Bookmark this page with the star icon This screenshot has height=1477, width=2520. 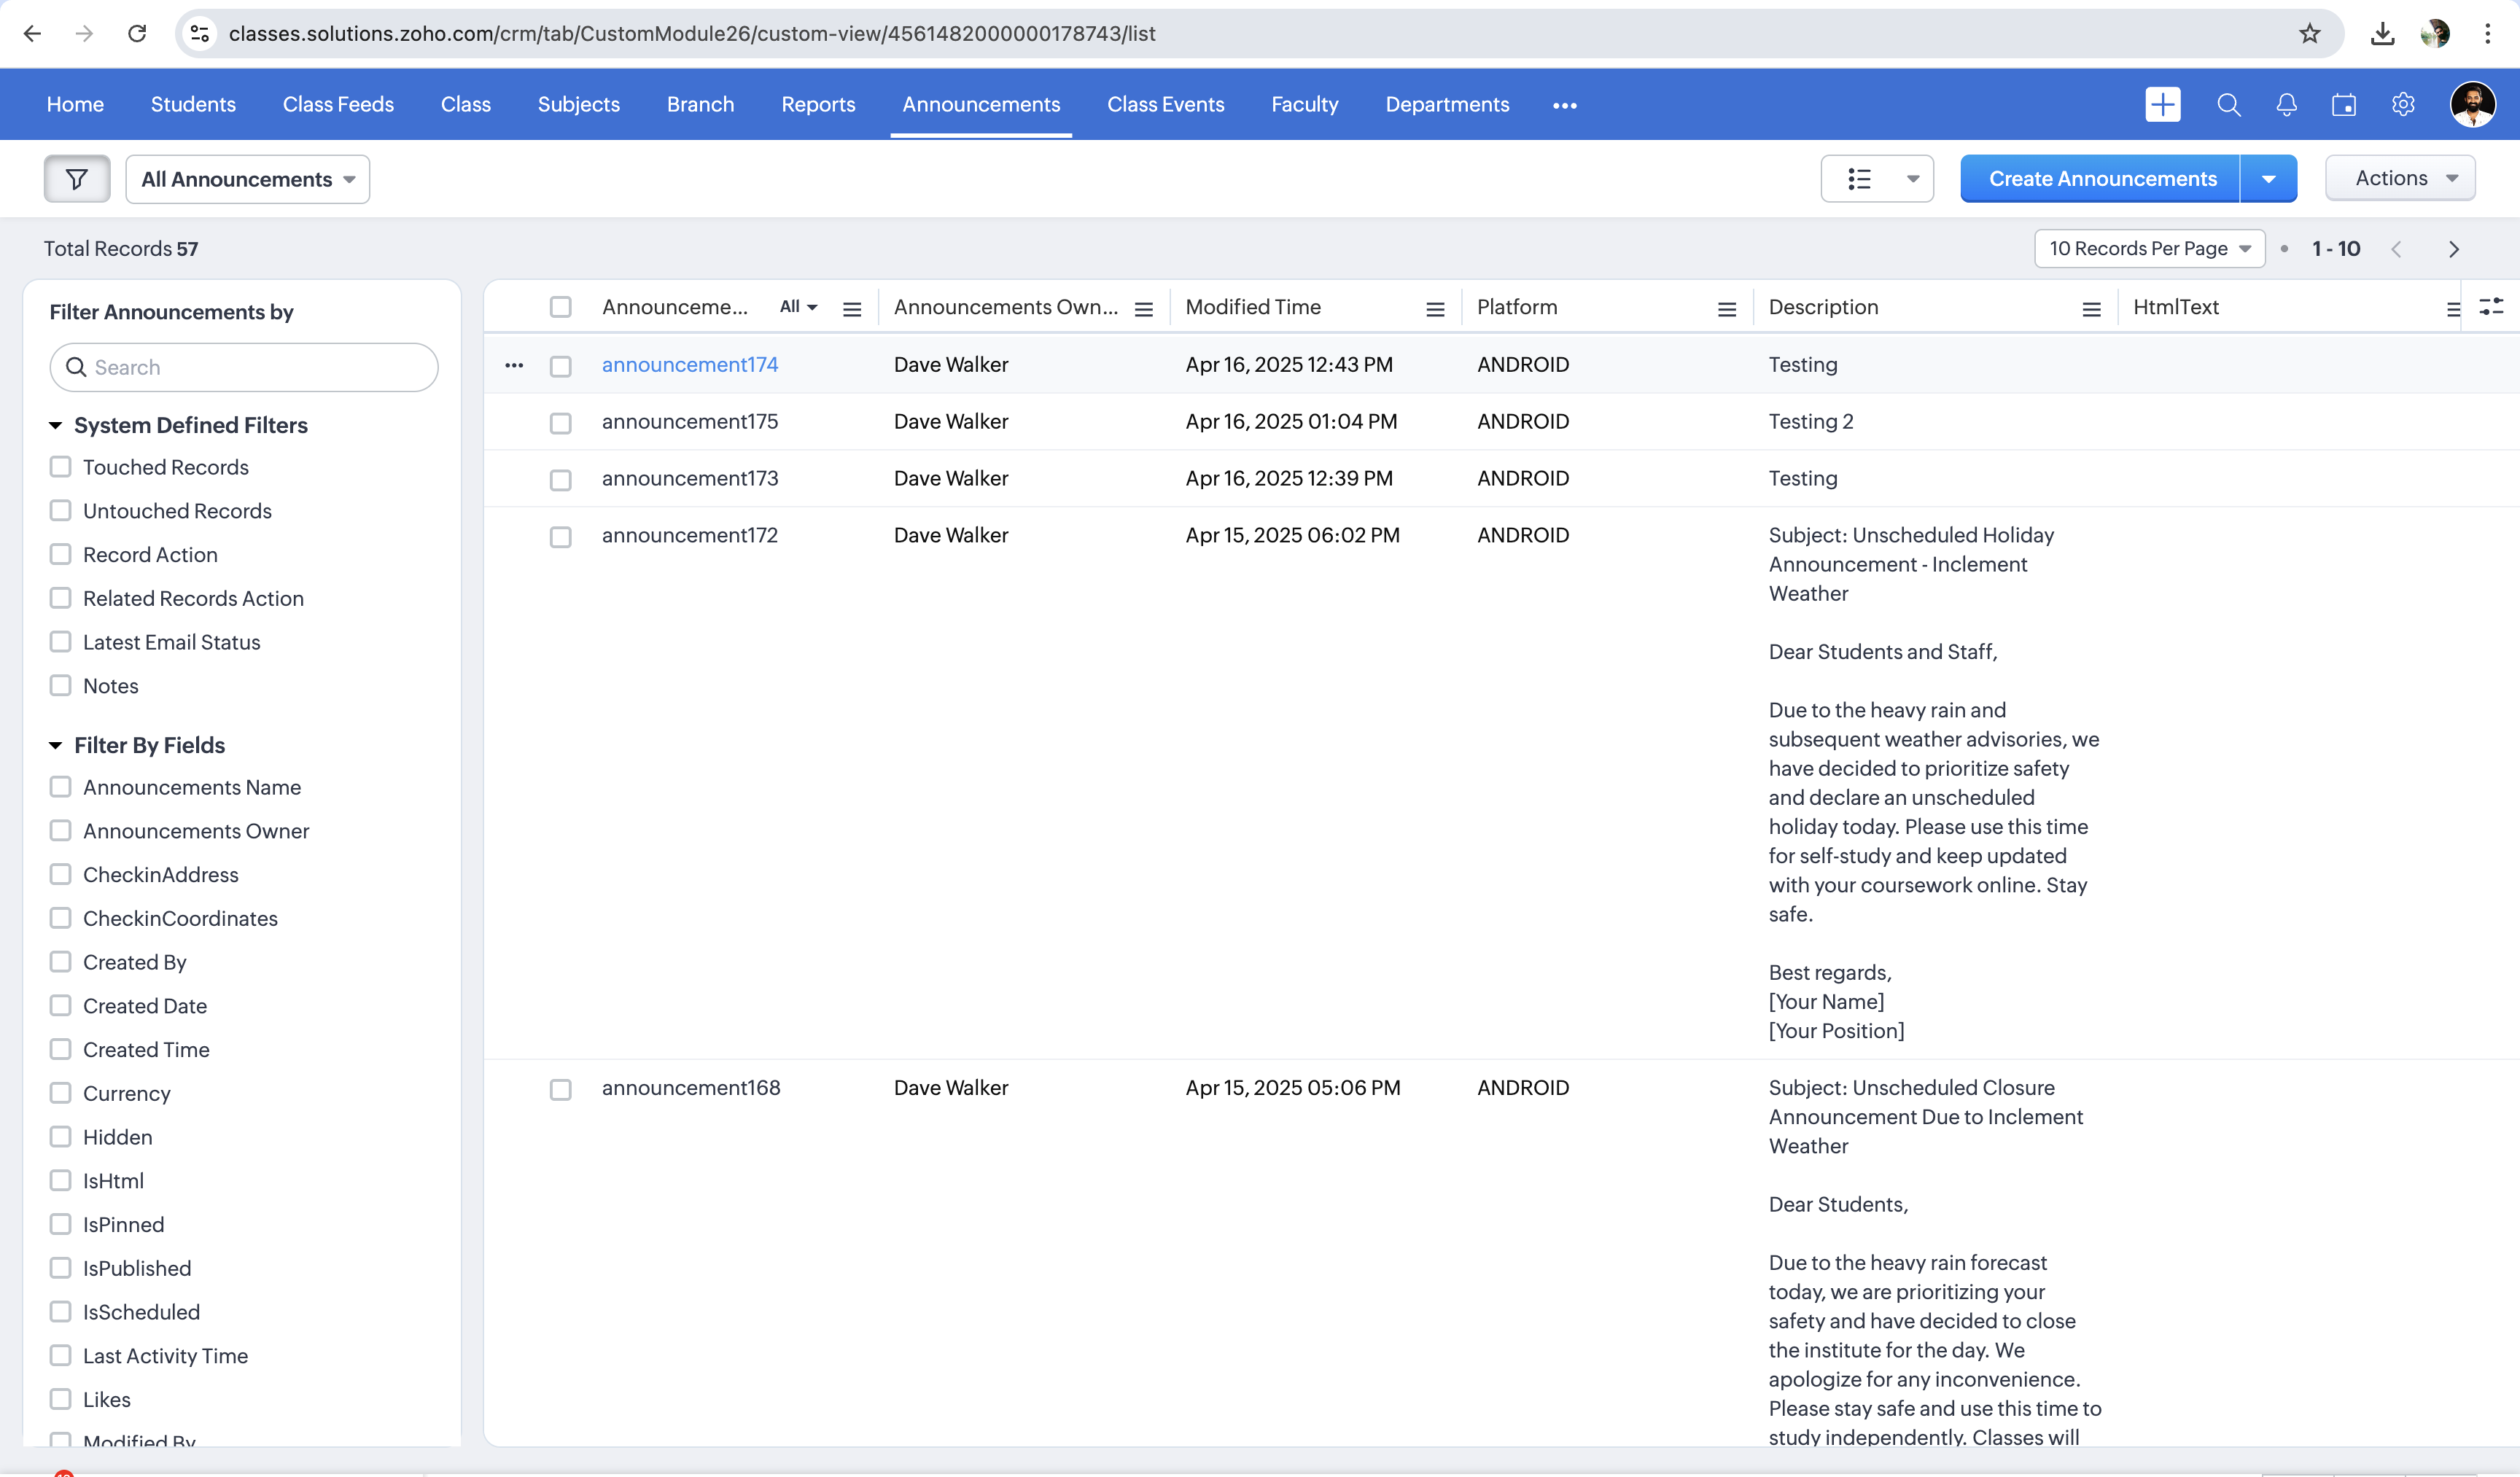point(2309,33)
